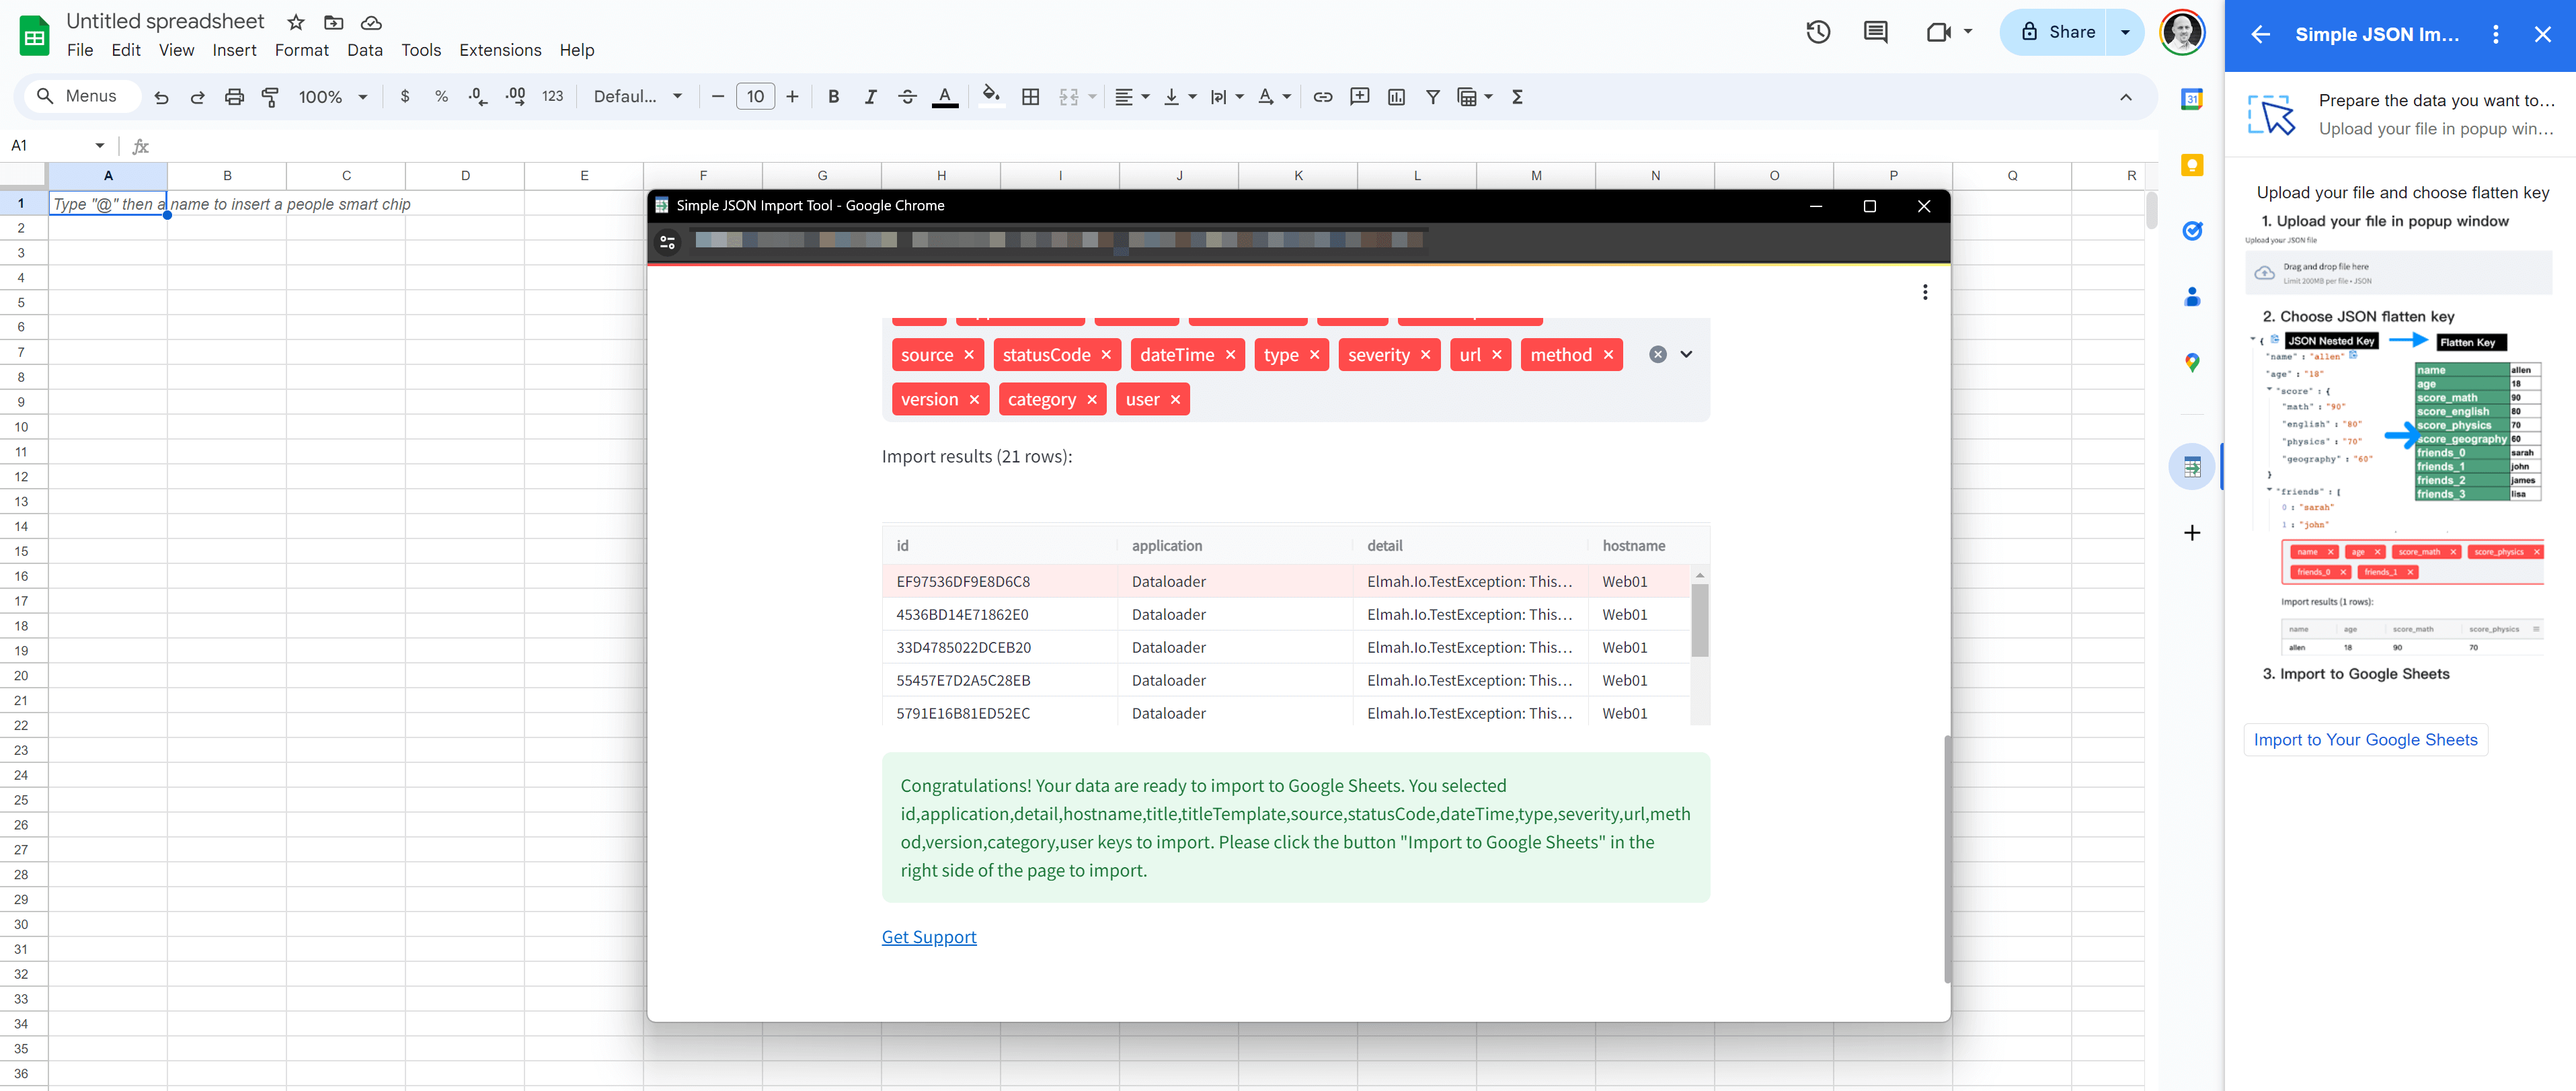This screenshot has height=1091, width=2576.
Task: Expand the selected keys chip list chevron
Action: 1687,354
